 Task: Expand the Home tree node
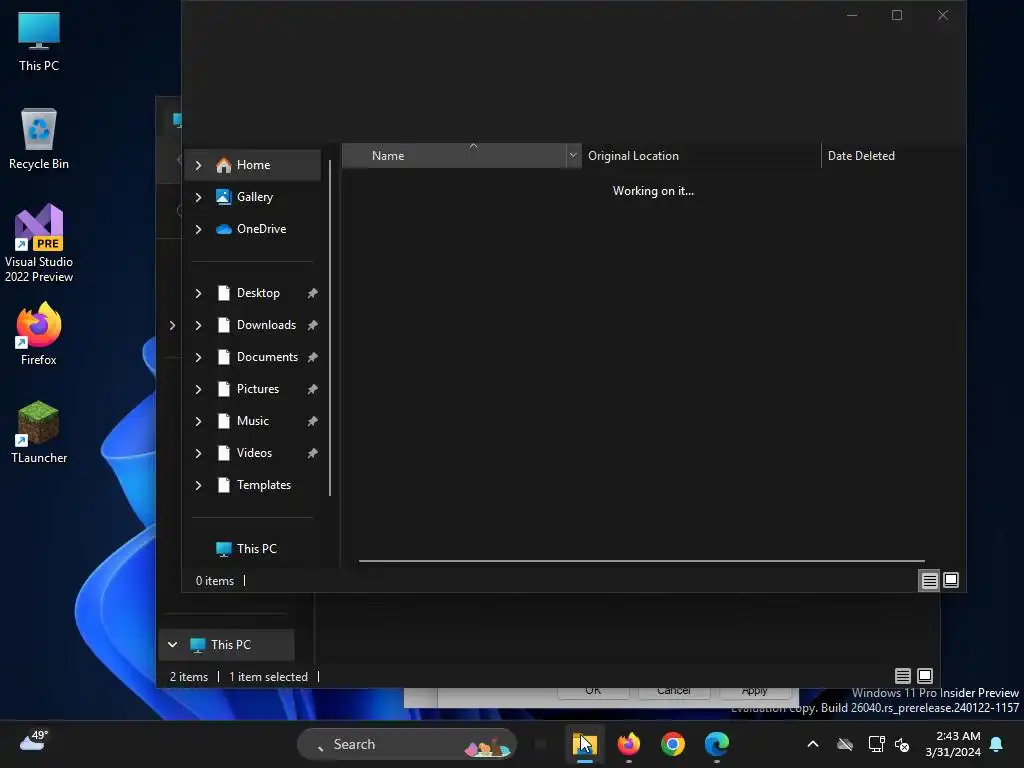[x=199, y=165]
